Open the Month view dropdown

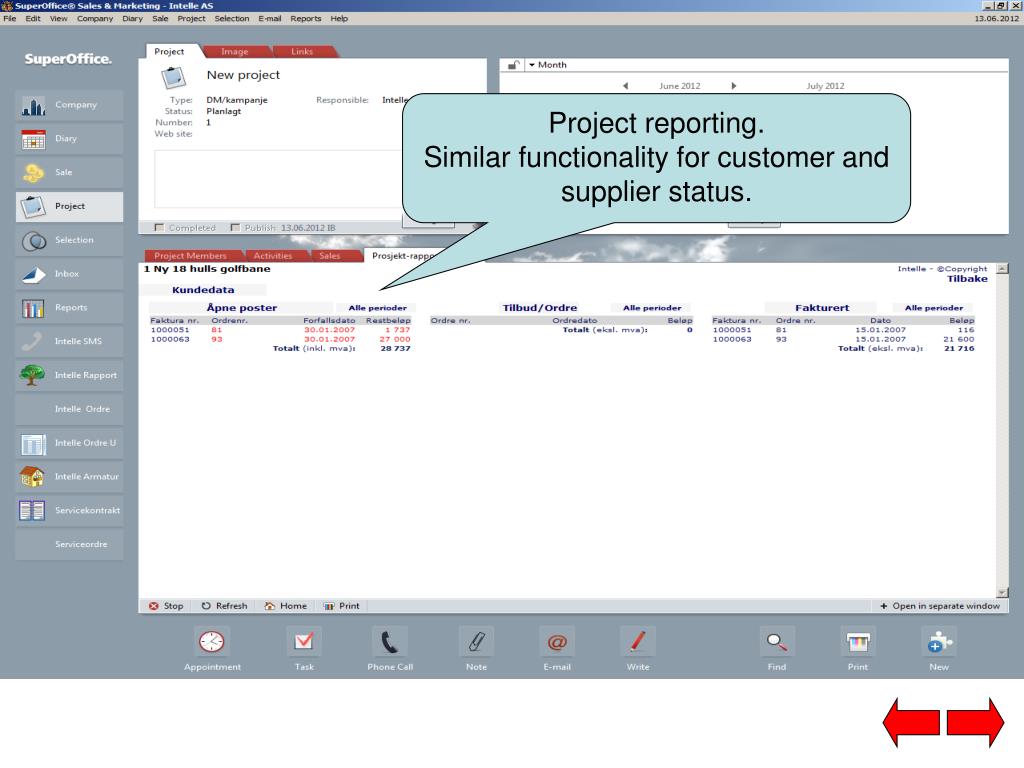[x=547, y=65]
